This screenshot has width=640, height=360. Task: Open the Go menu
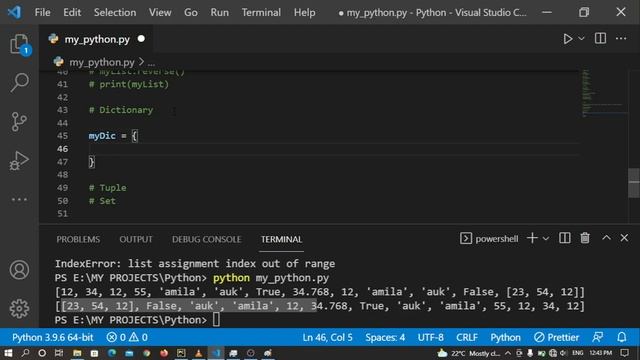click(191, 12)
